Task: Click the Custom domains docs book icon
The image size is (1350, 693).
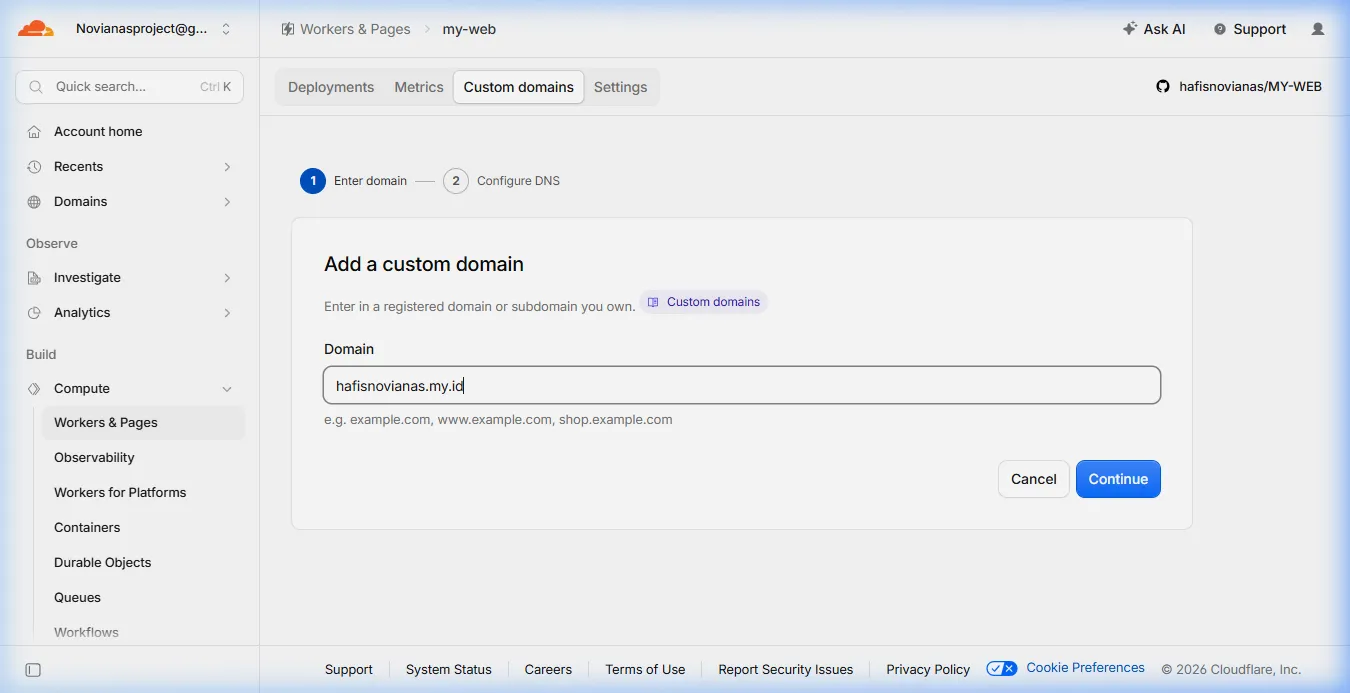Action: point(653,302)
